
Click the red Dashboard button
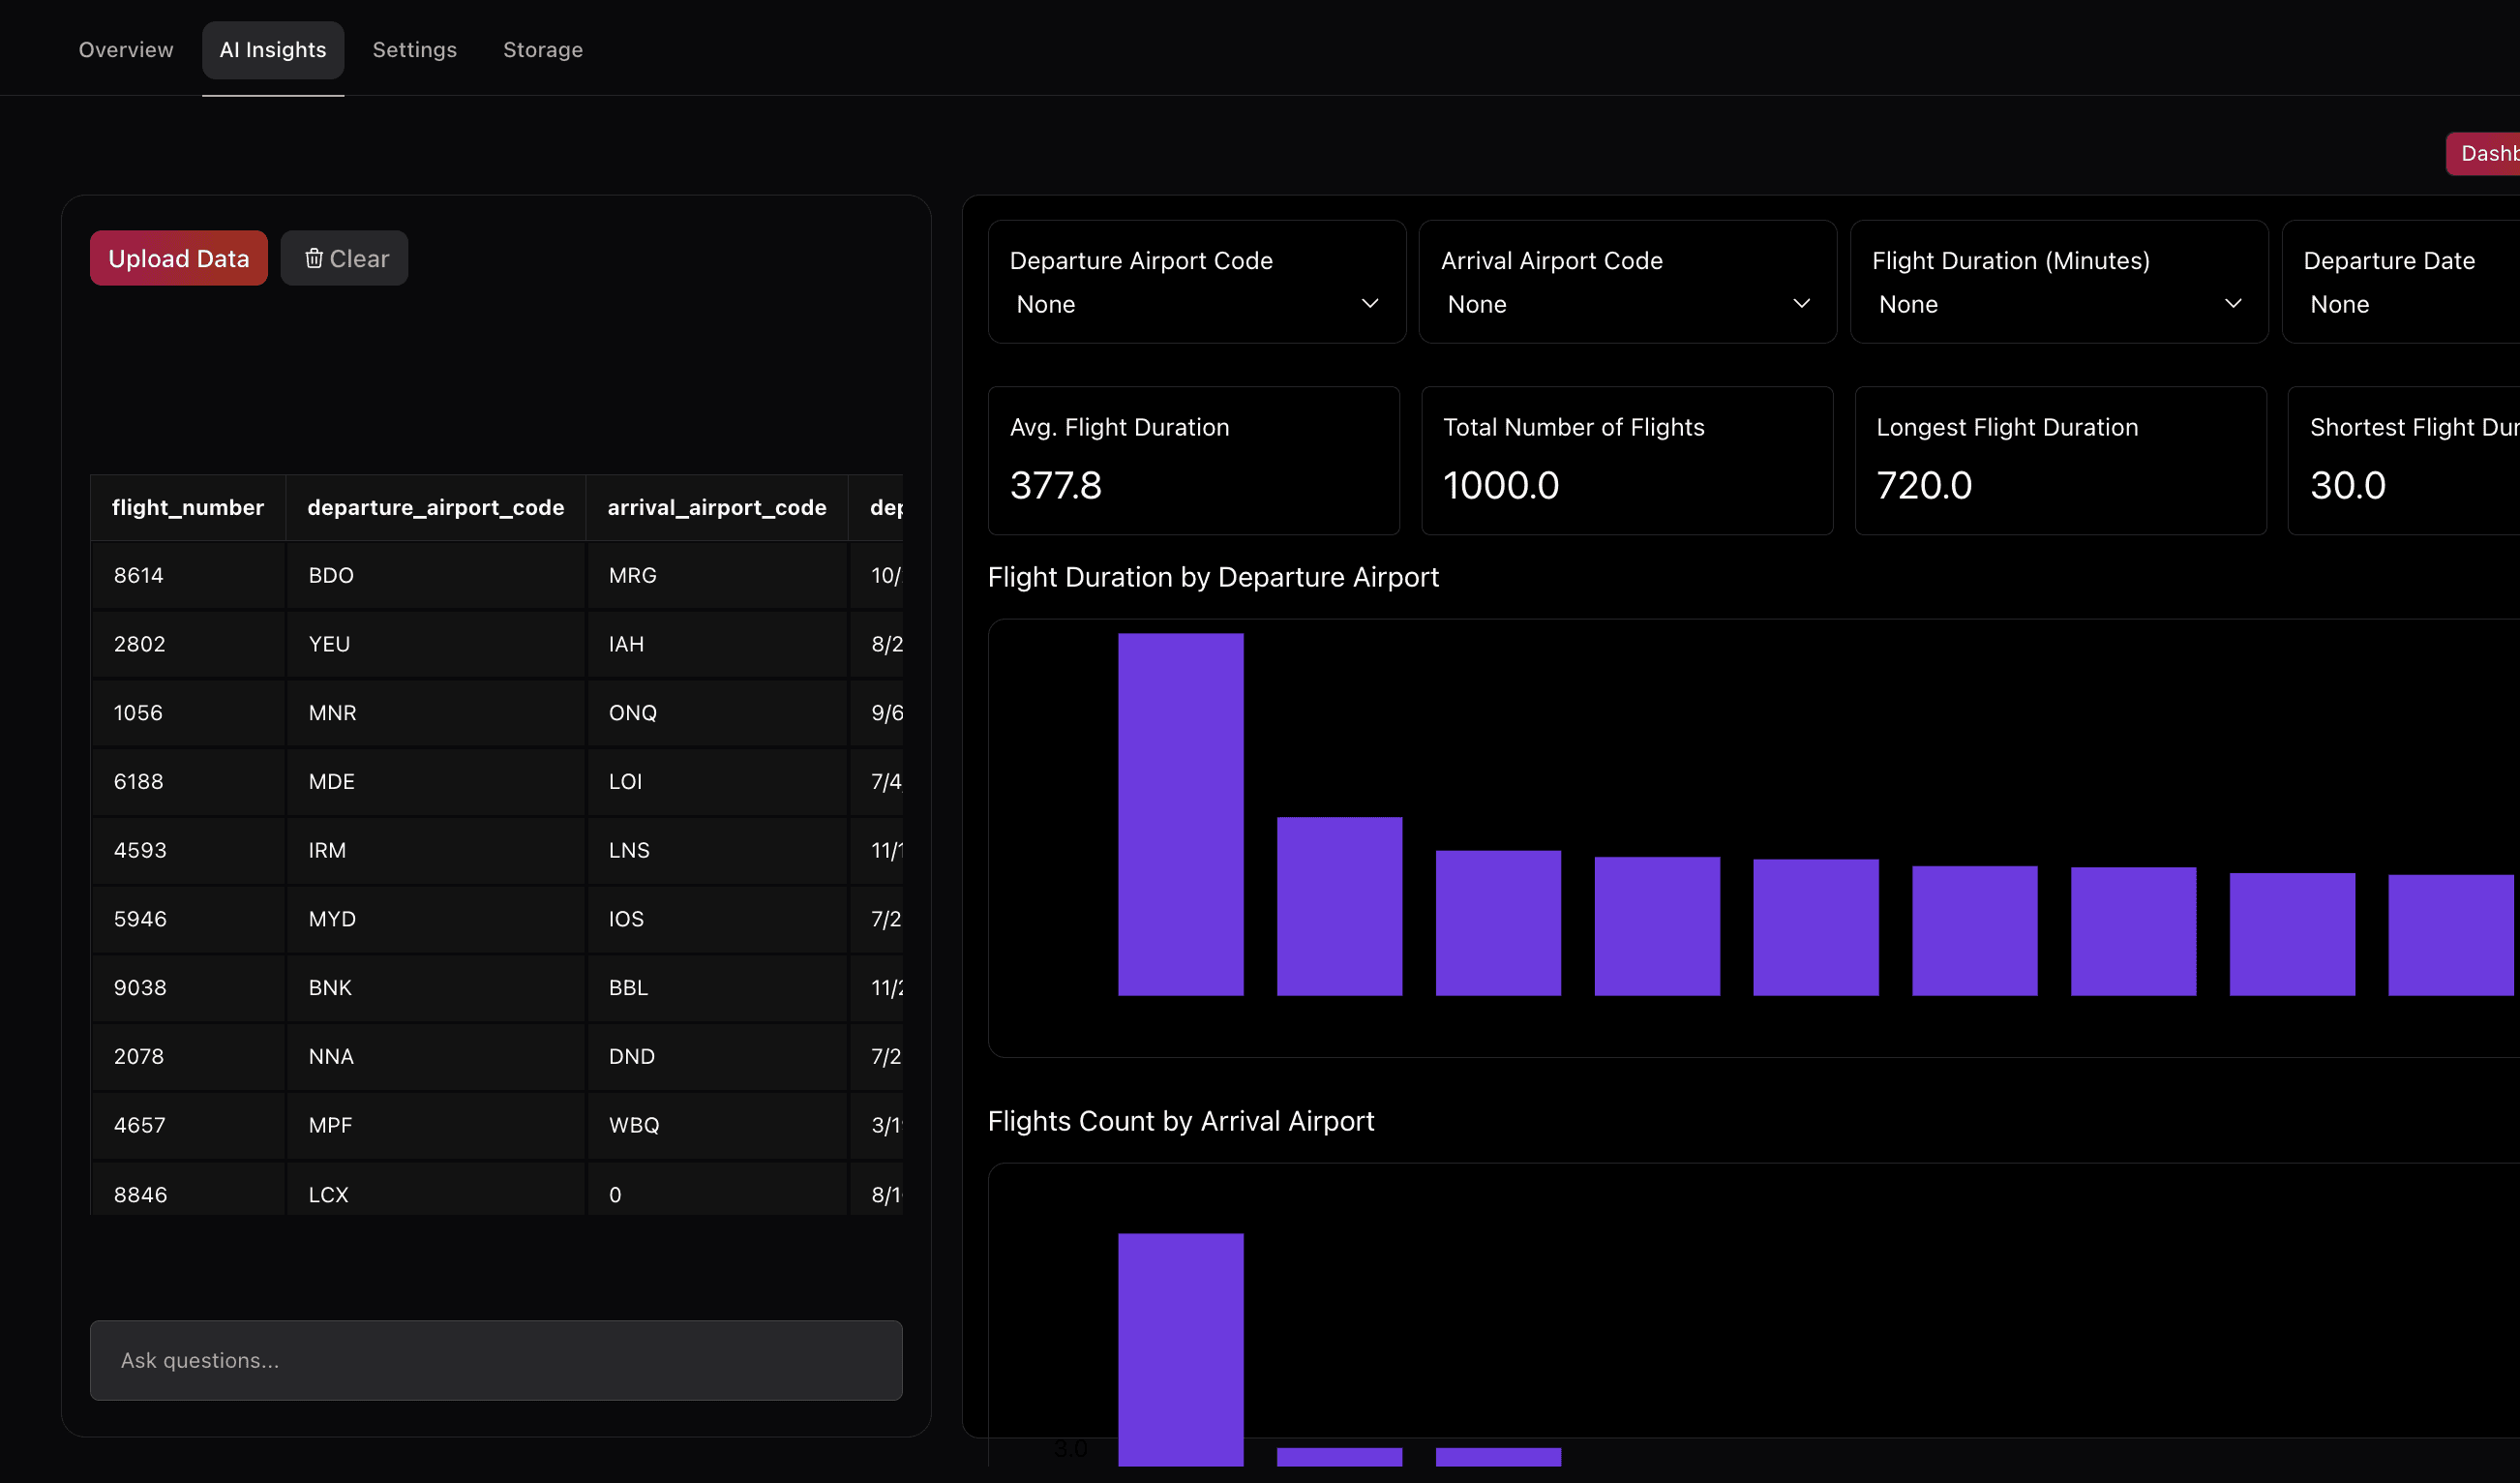pyautogui.click(x=2484, y=154)
